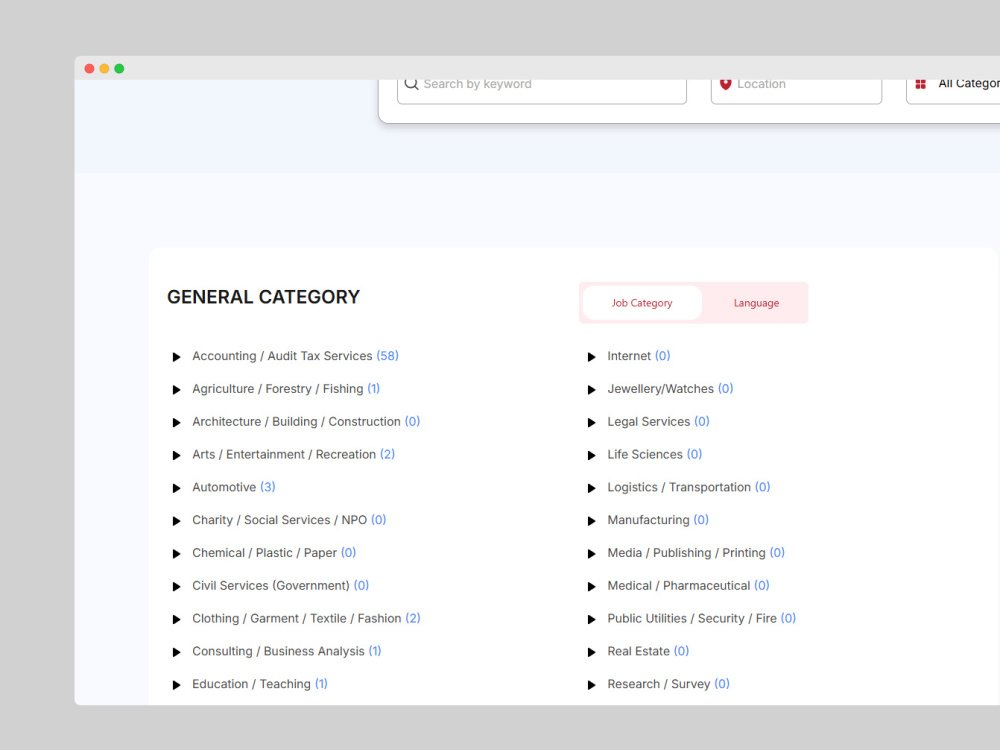Open the Internet category link
Viewport: 1000px width, 750px height.
pos(638,356)
